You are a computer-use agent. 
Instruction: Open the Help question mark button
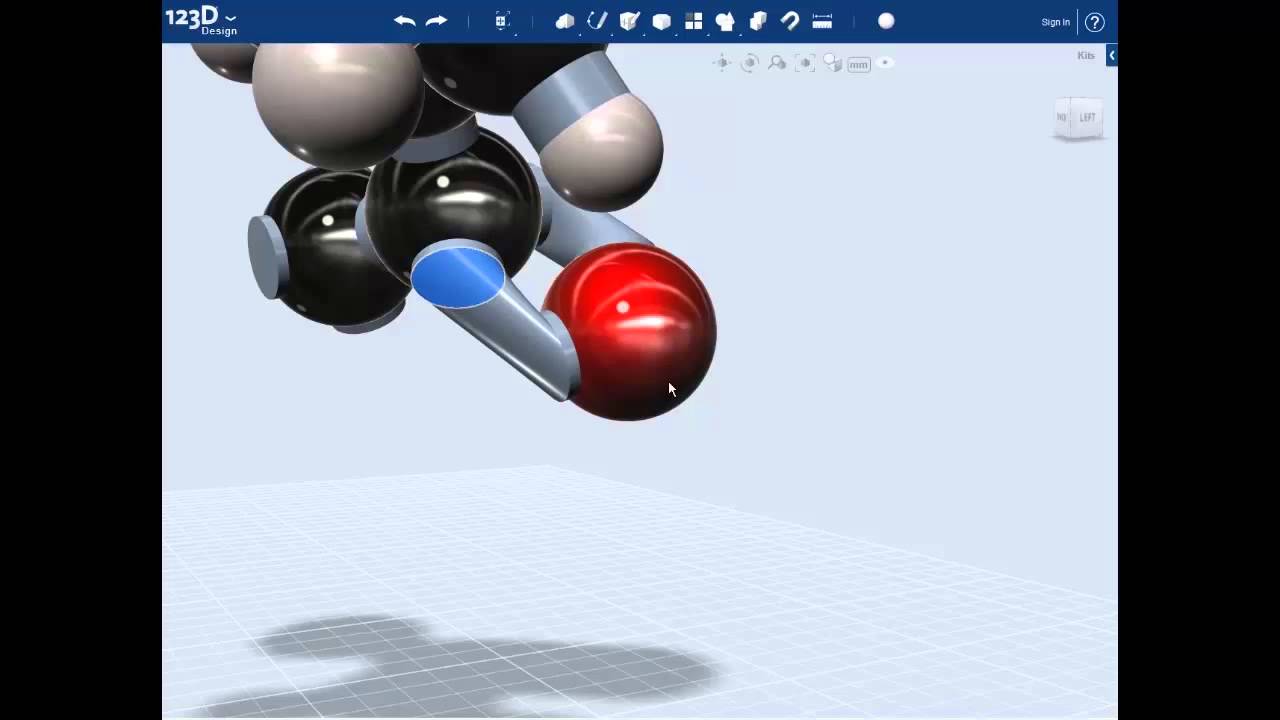[x=1095, y=22]
